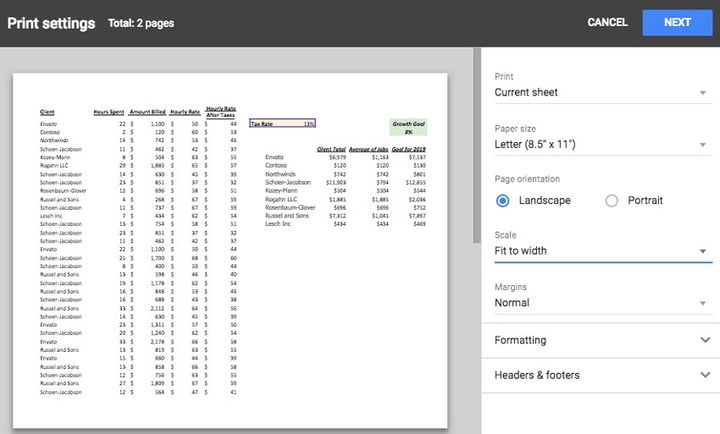Open the Paper size dropdown showing Letter

[x=603, y=144]
